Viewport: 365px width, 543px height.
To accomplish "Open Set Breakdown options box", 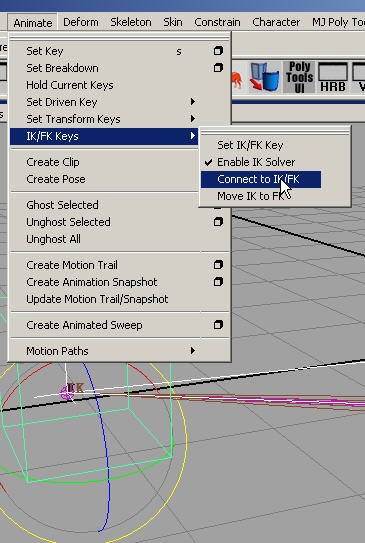I will [x=218, y=68].
